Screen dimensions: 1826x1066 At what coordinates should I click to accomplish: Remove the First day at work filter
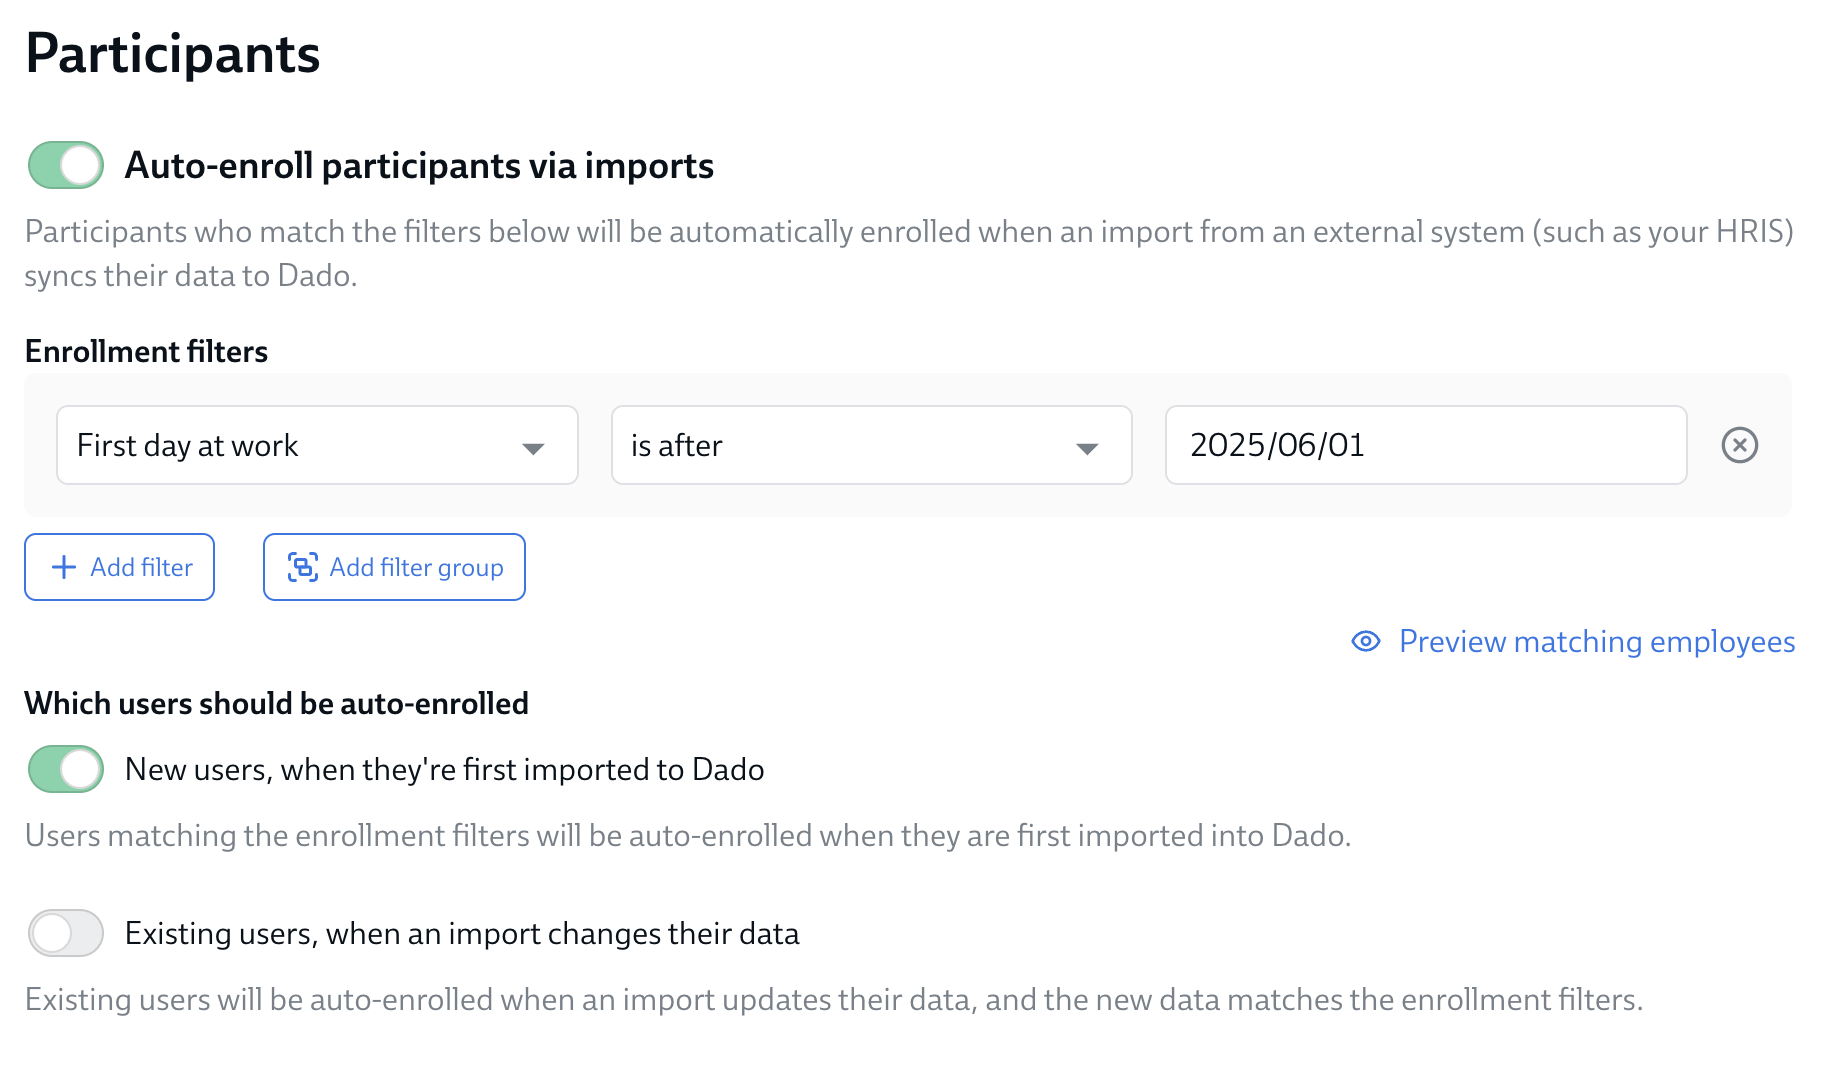[x=1739, y=445]
